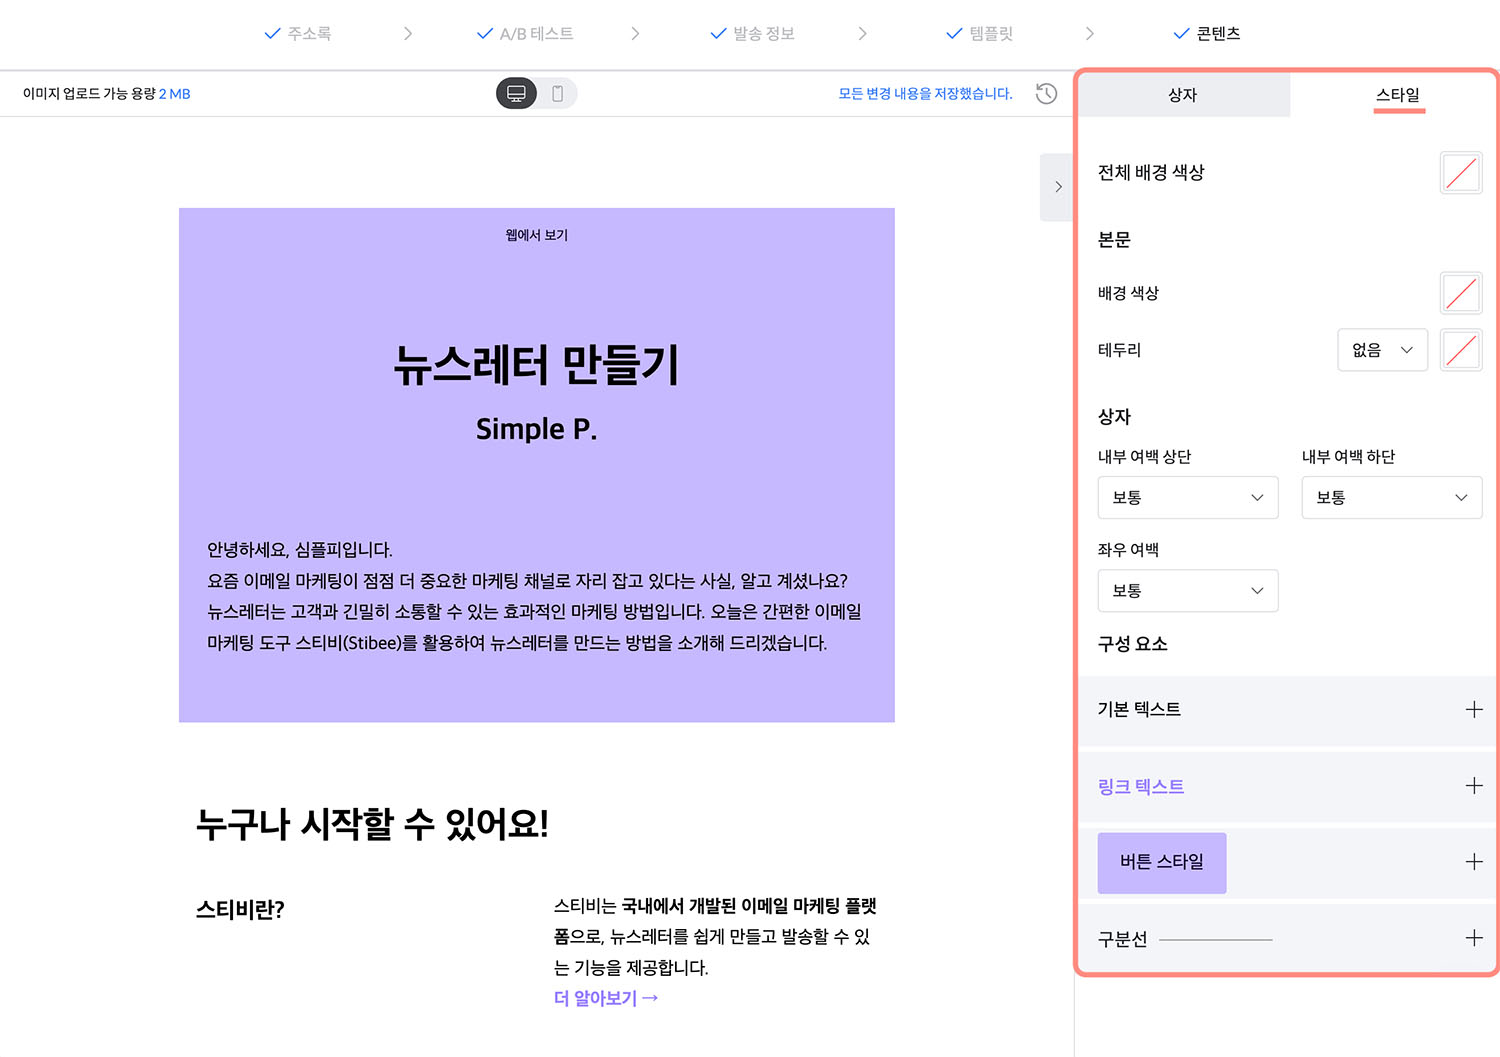Click the greeting line 안녕하세요, 심플피입니다.
1500x1057 pixels.
coord(300,550)
